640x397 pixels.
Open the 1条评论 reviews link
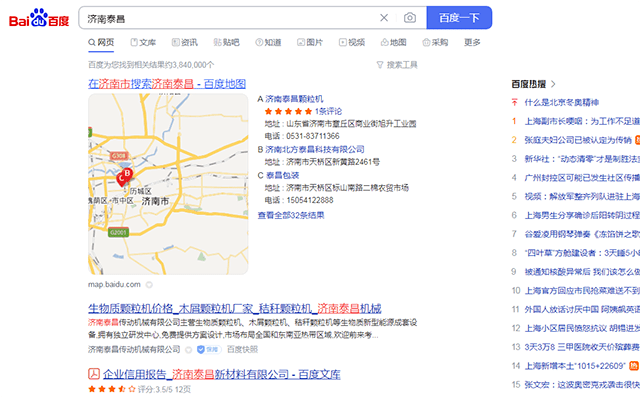[x=328, y=111]
